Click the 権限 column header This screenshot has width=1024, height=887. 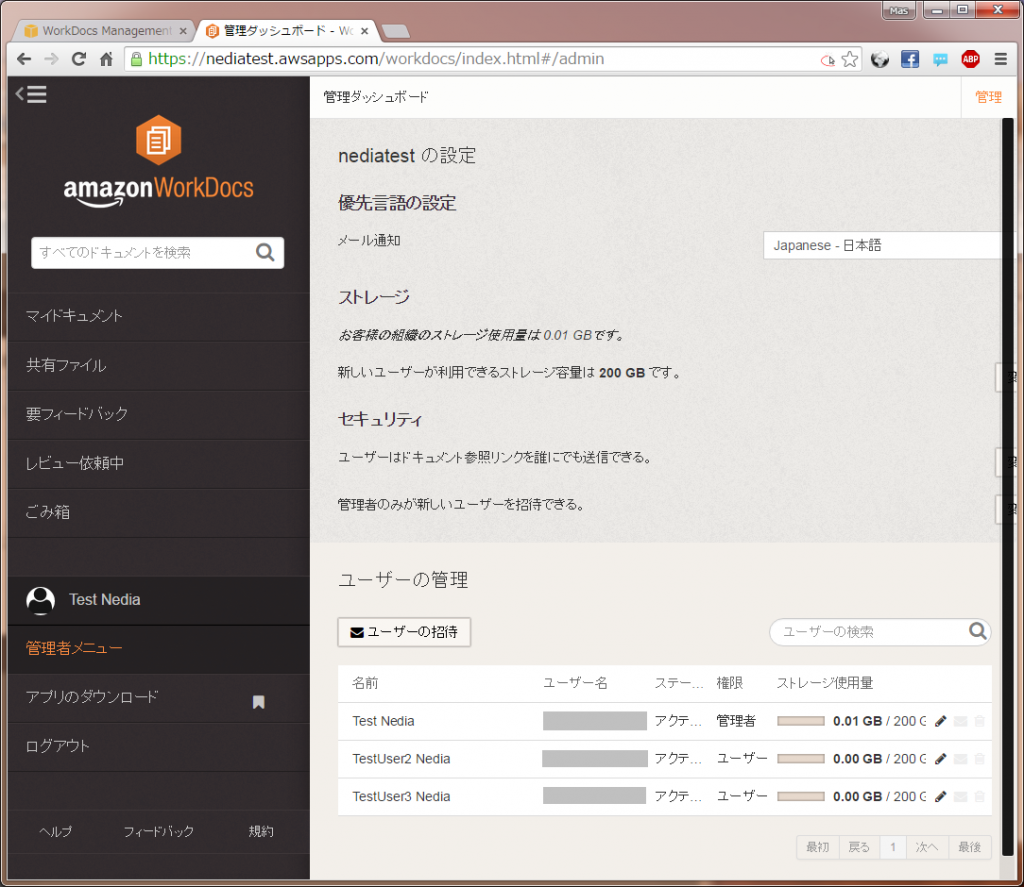click(729, 683)
